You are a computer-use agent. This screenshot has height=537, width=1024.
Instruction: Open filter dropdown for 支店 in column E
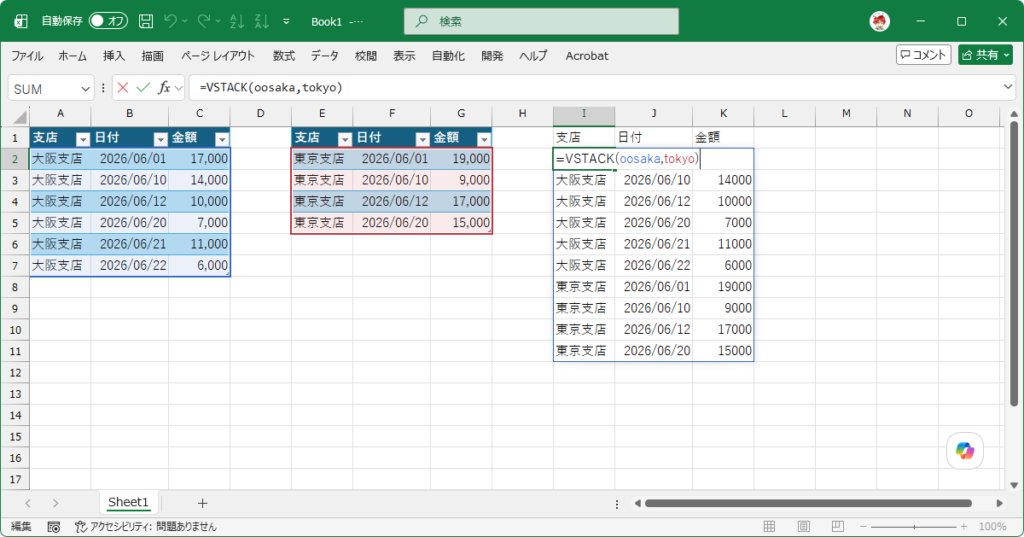coord(344,139)
